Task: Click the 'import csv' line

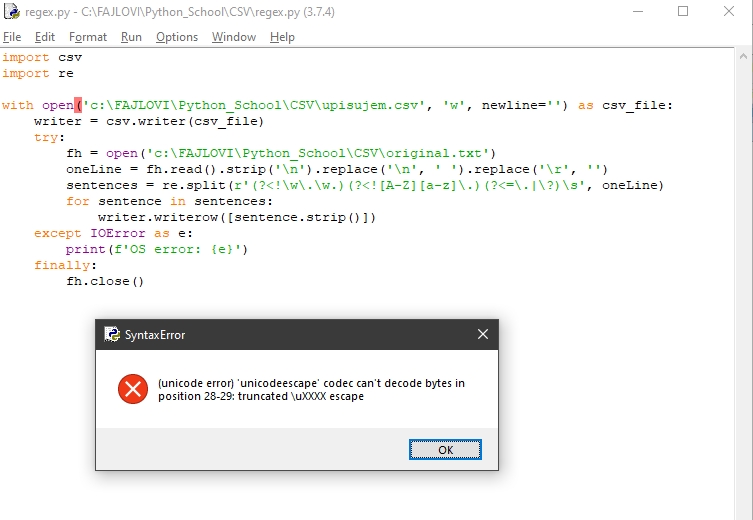Action: [x=42, y=58]
